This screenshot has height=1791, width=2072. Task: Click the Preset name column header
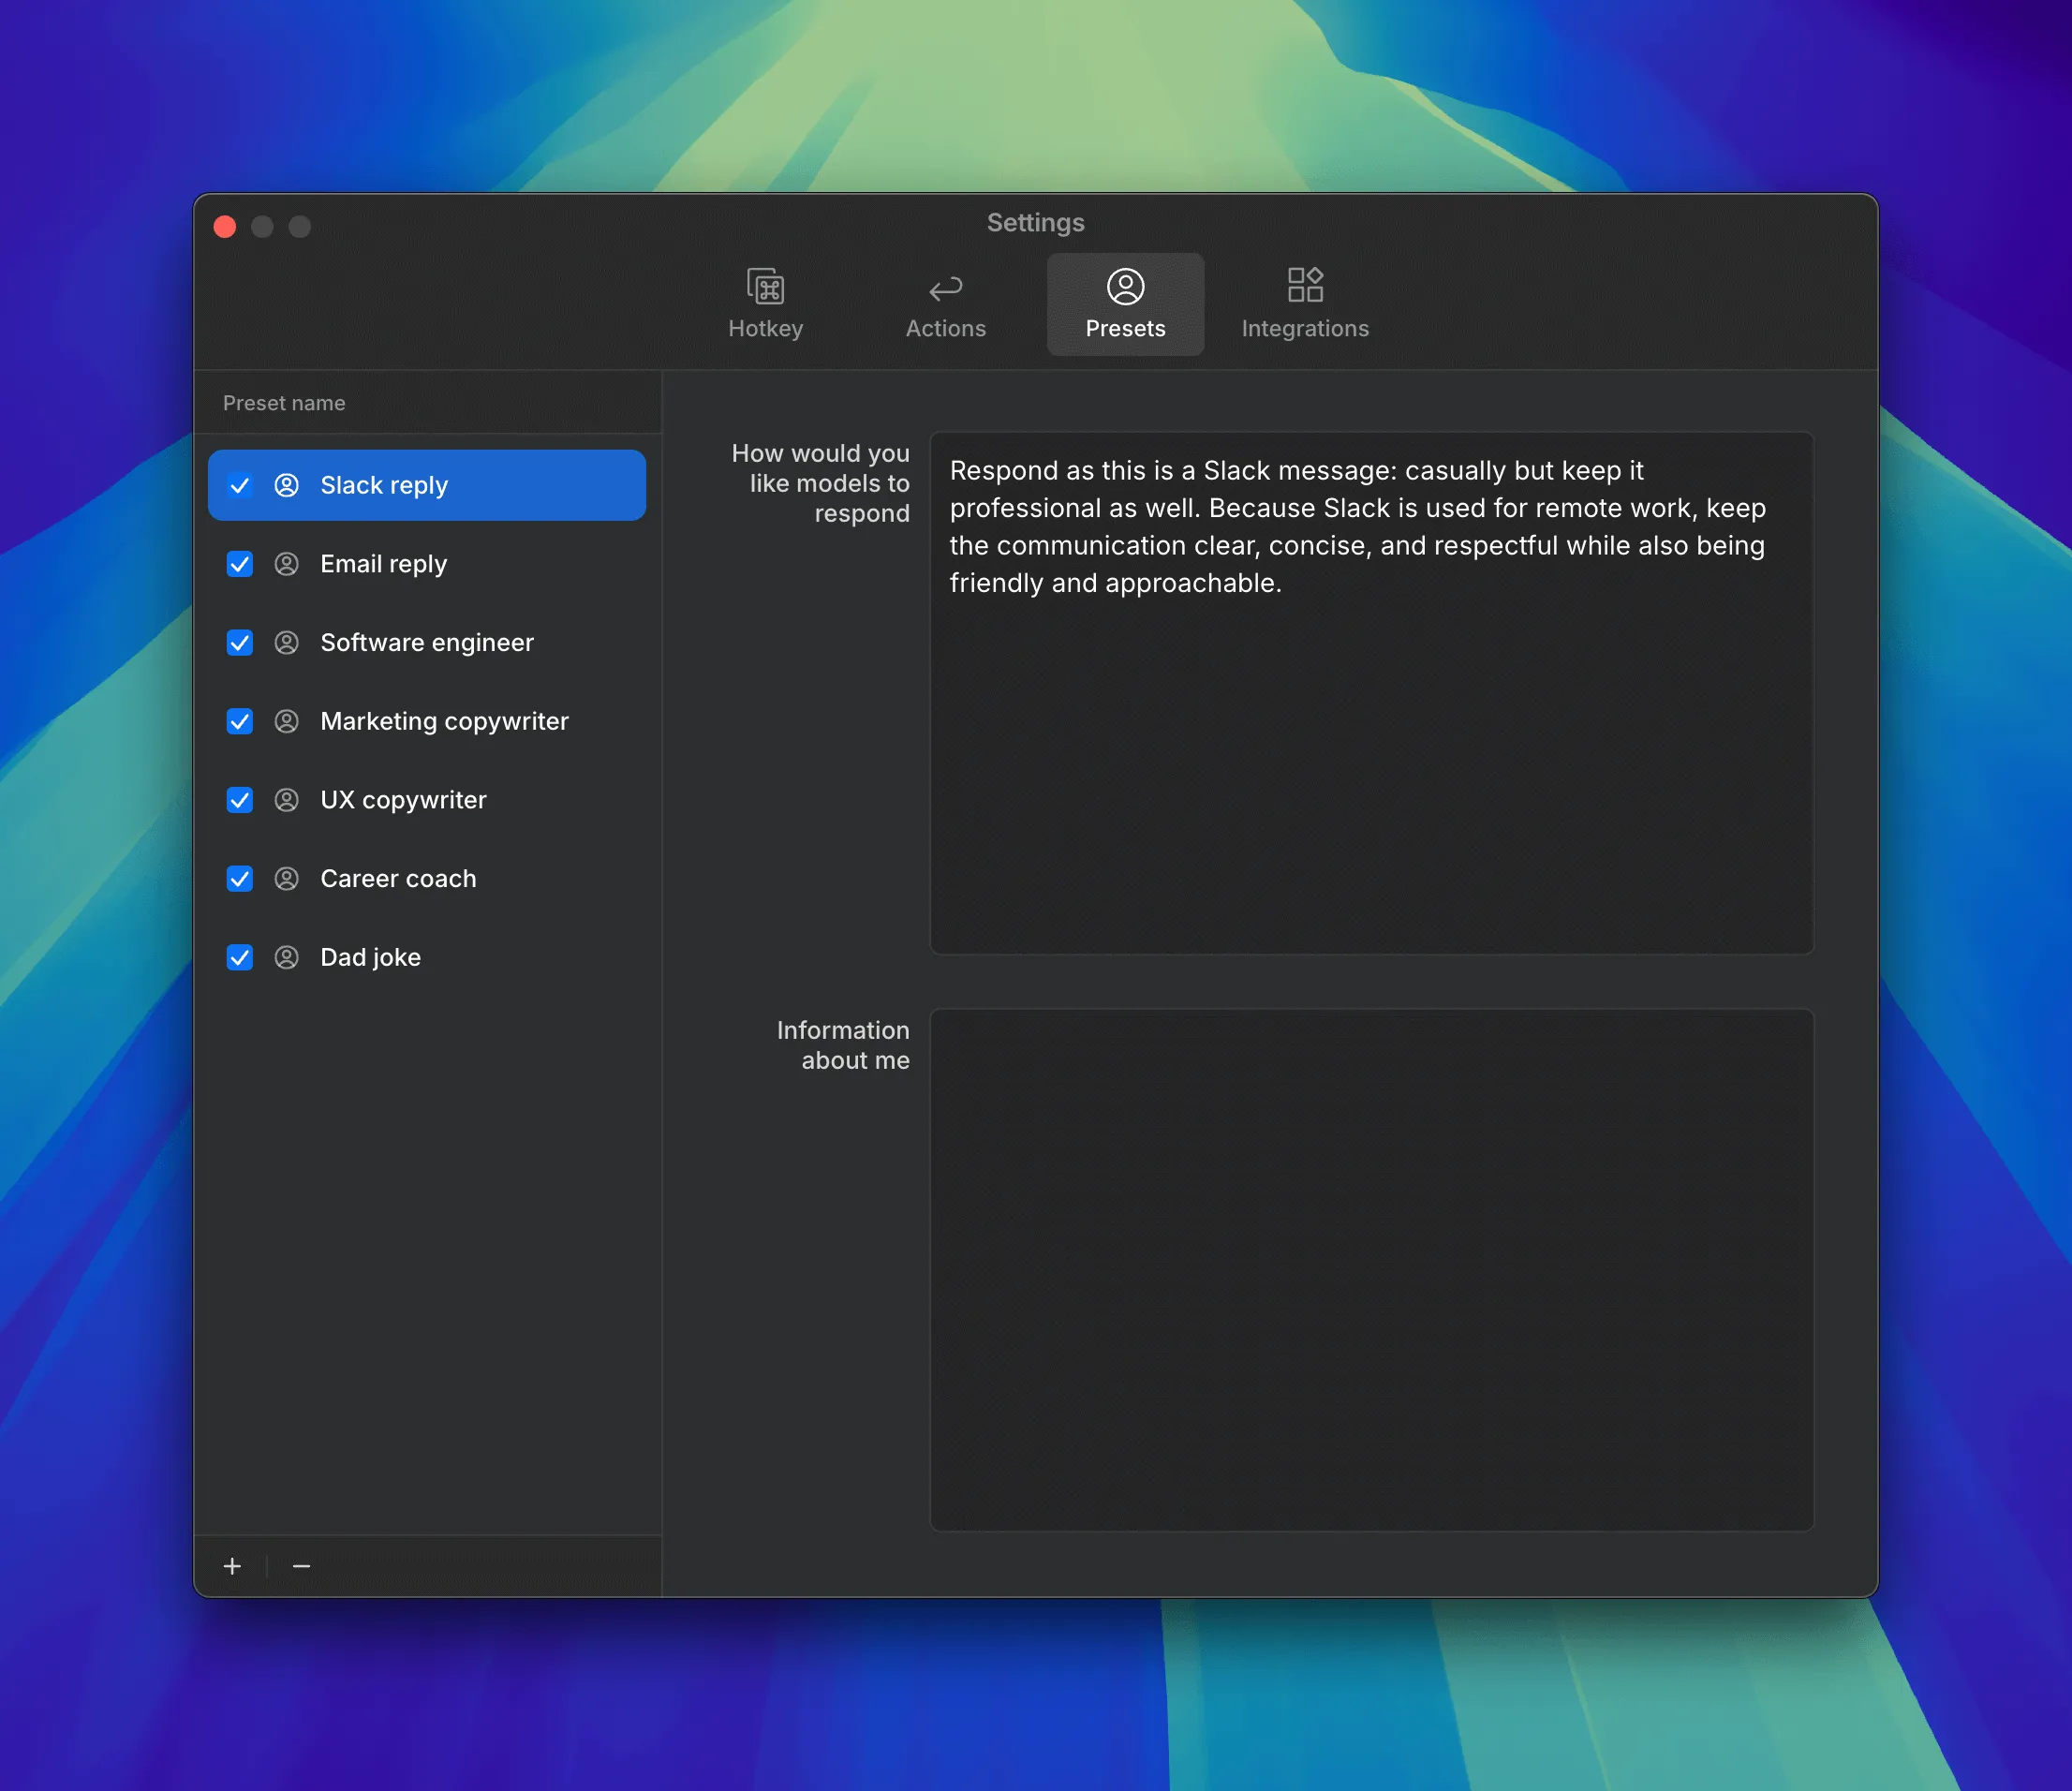(x=284, y=403)
